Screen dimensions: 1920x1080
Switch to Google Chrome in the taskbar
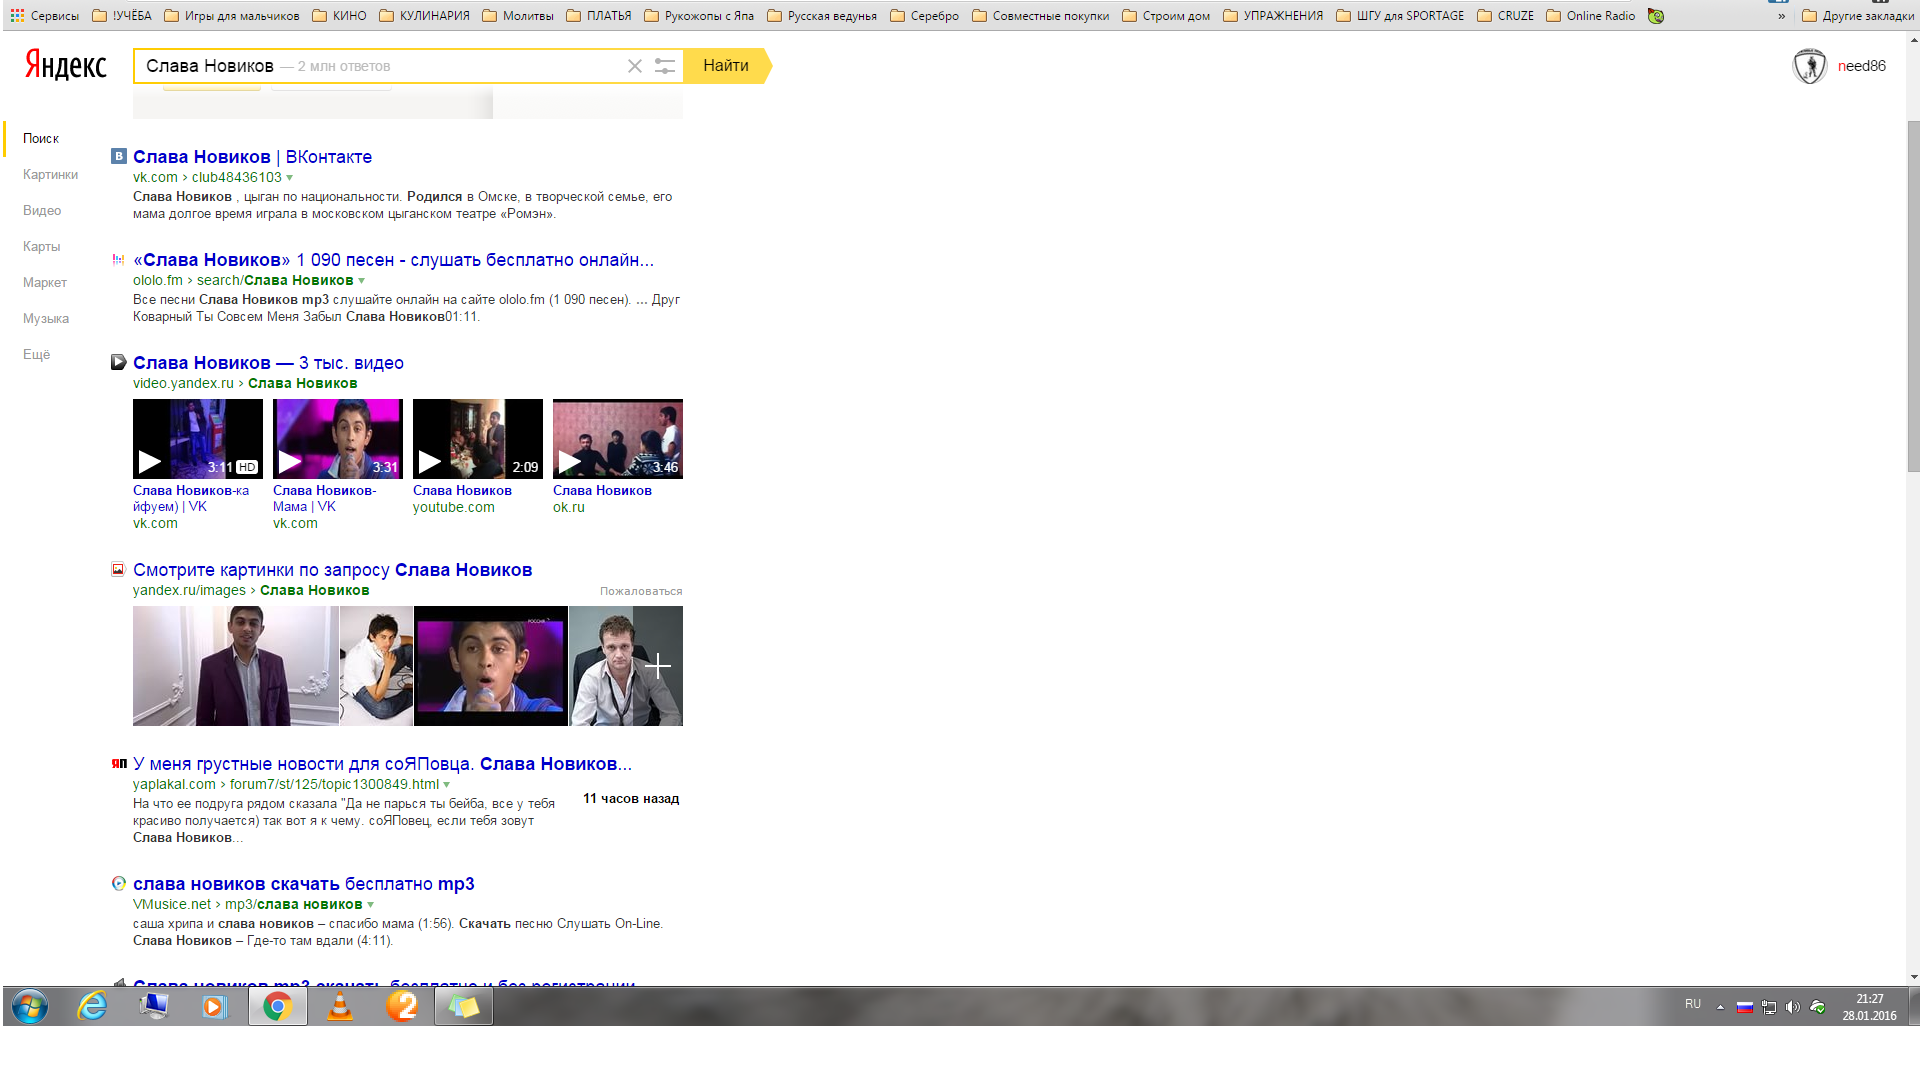(x=277, y=1006)
